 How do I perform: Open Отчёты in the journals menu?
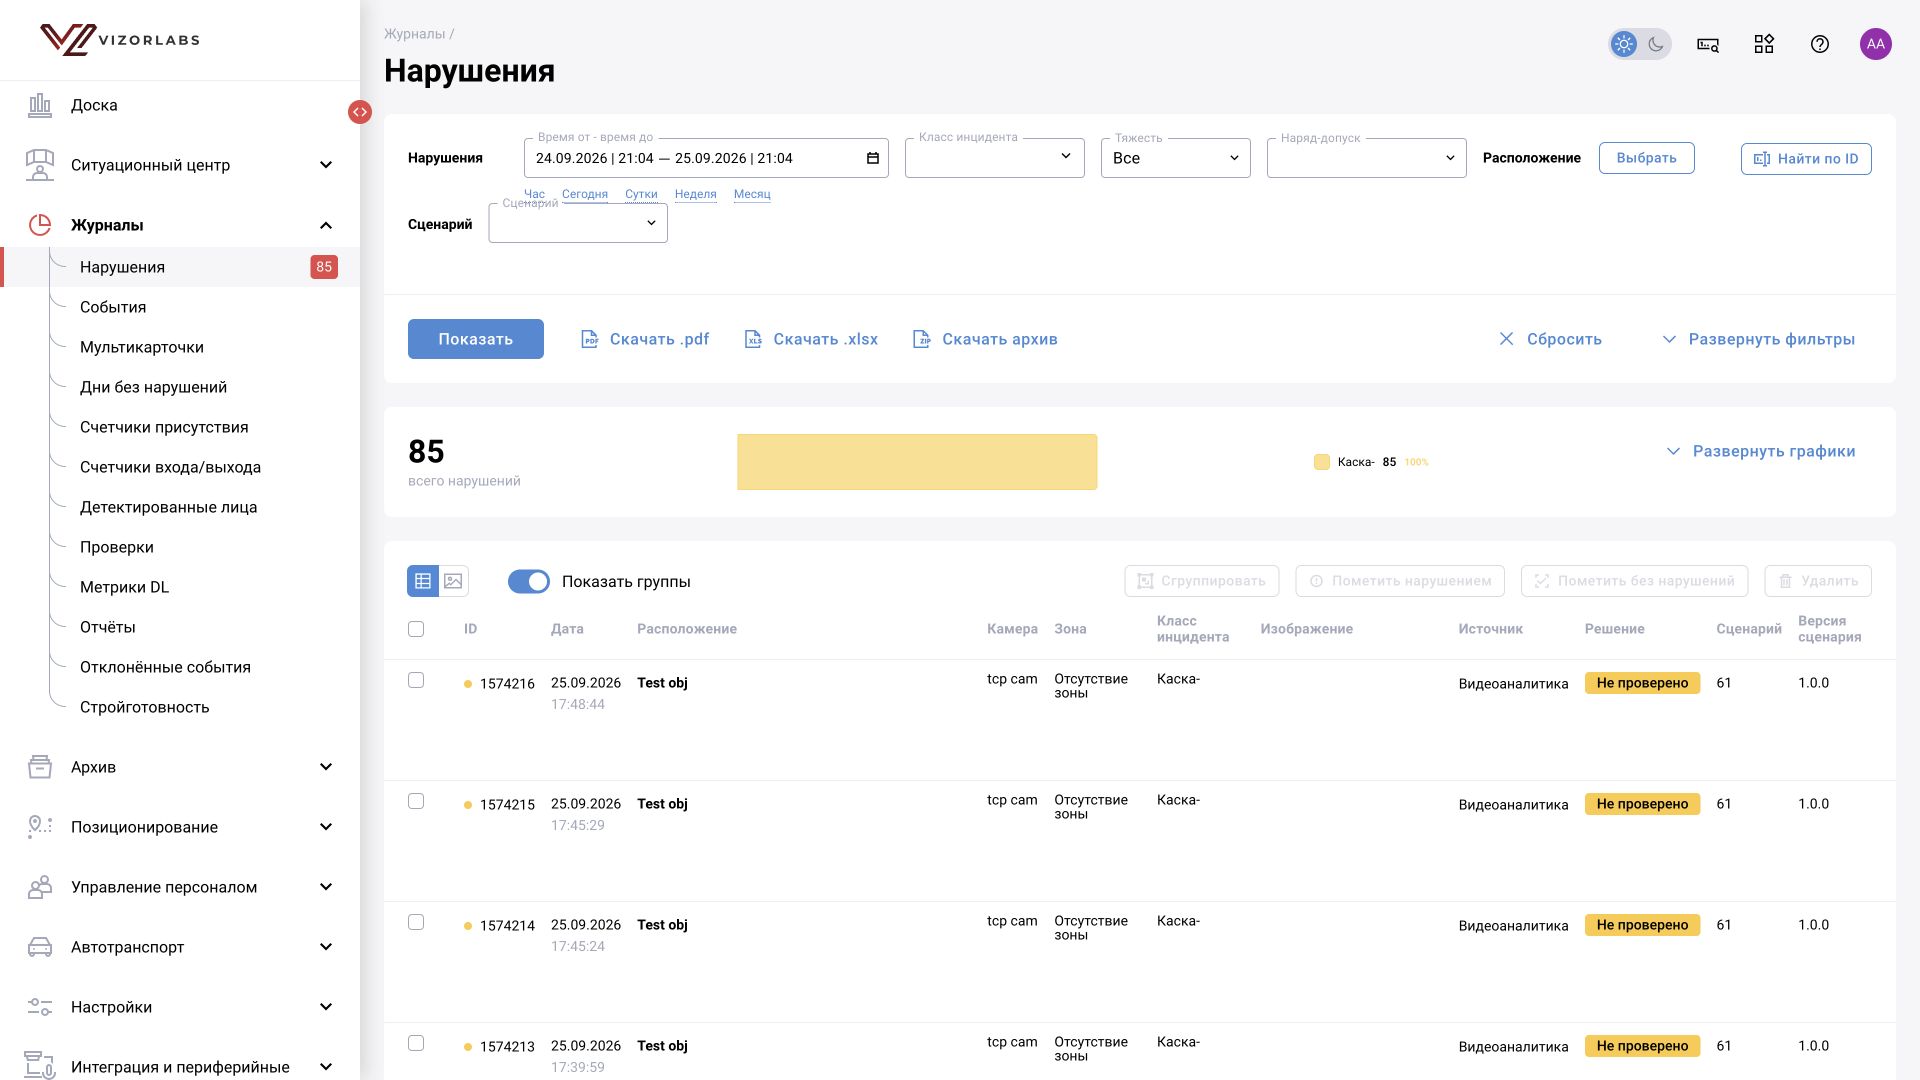[108, 627]
